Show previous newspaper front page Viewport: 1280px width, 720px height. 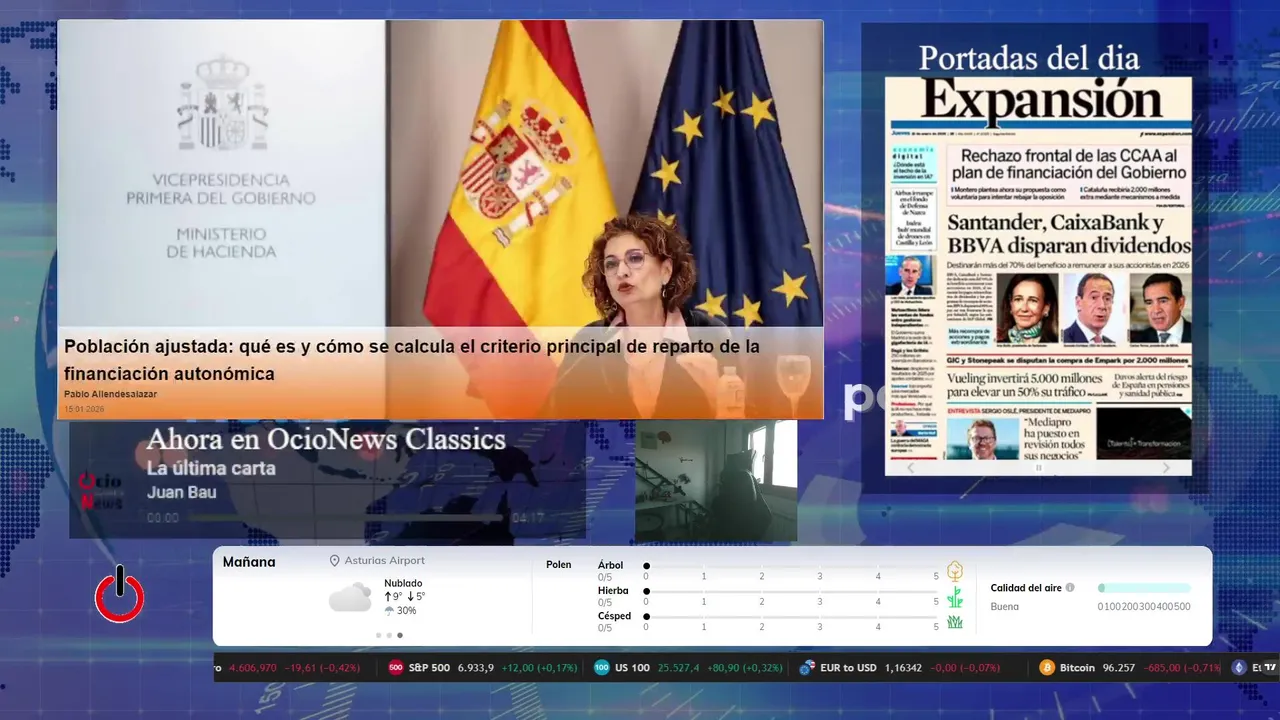click(x=910, y=467)
